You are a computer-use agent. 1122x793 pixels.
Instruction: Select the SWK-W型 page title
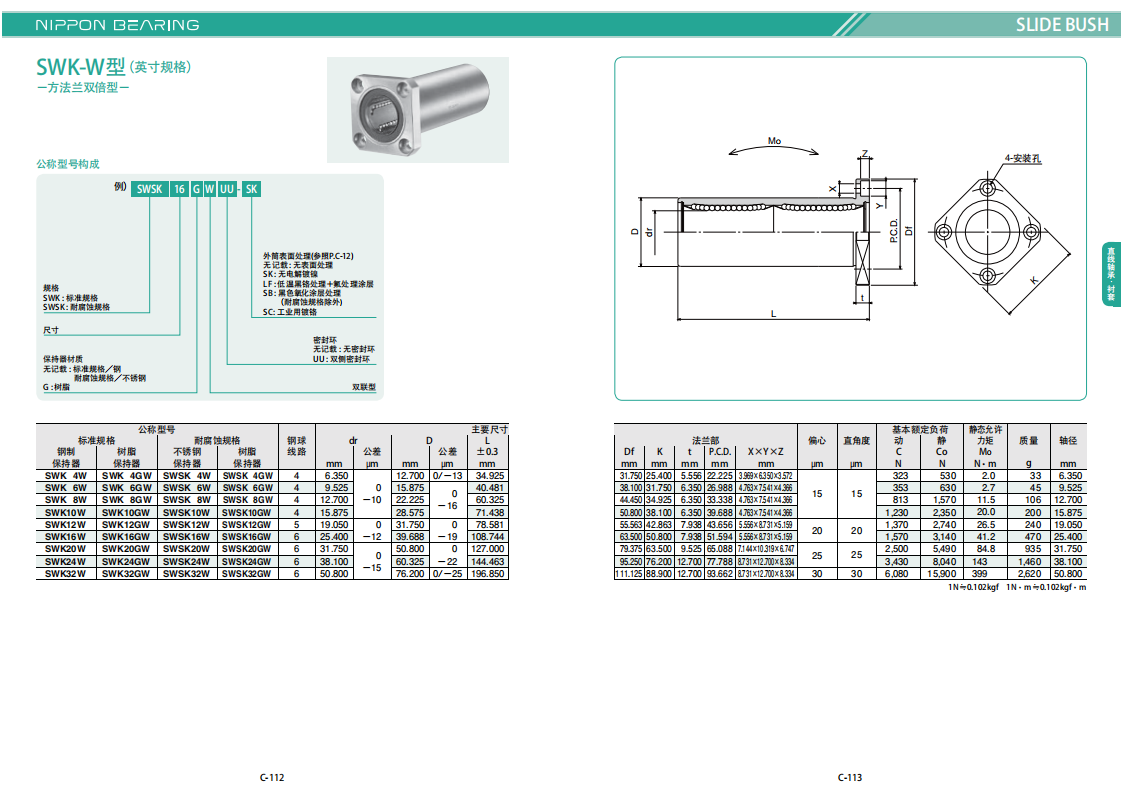point(81,67)
